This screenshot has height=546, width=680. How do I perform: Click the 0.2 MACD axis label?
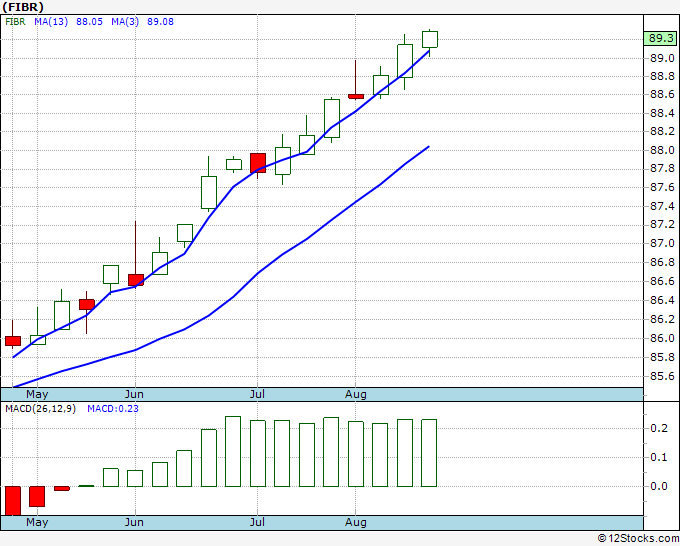tap(659, 428)
